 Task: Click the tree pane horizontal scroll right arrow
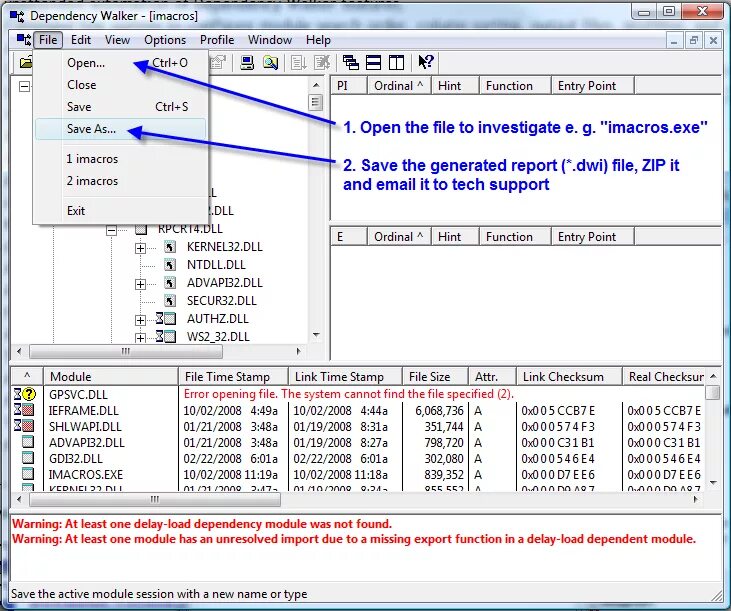299,351
